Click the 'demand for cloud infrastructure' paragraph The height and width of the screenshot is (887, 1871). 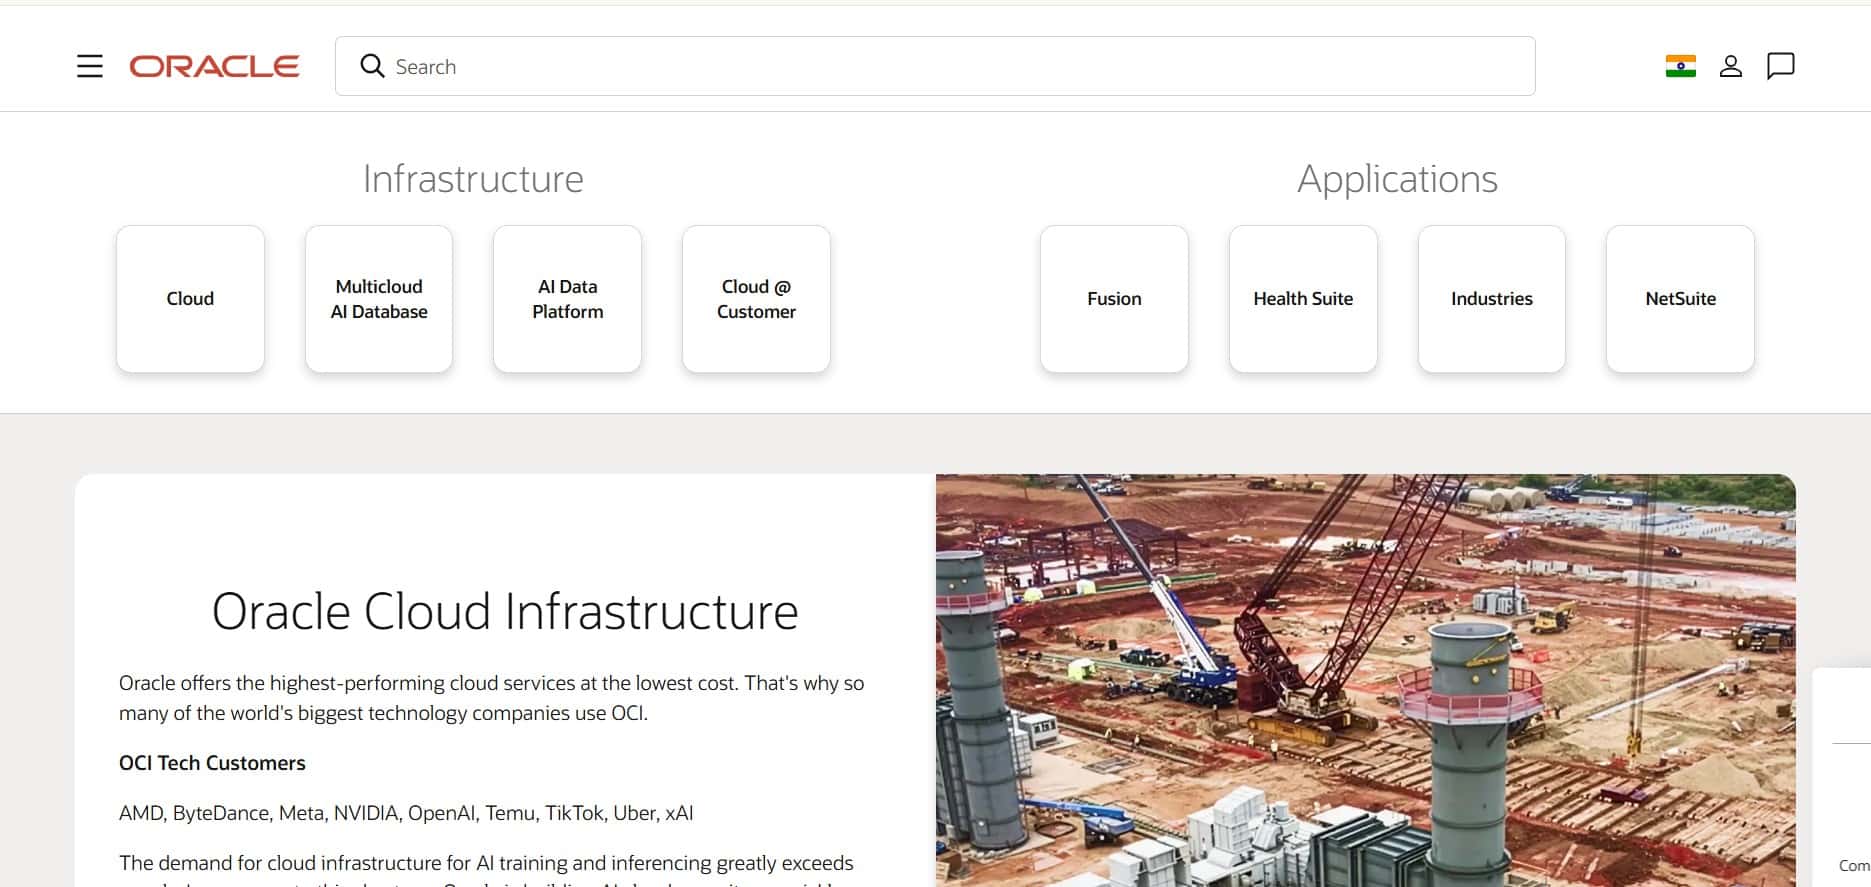pyautogui.click(x=486, y=871)
